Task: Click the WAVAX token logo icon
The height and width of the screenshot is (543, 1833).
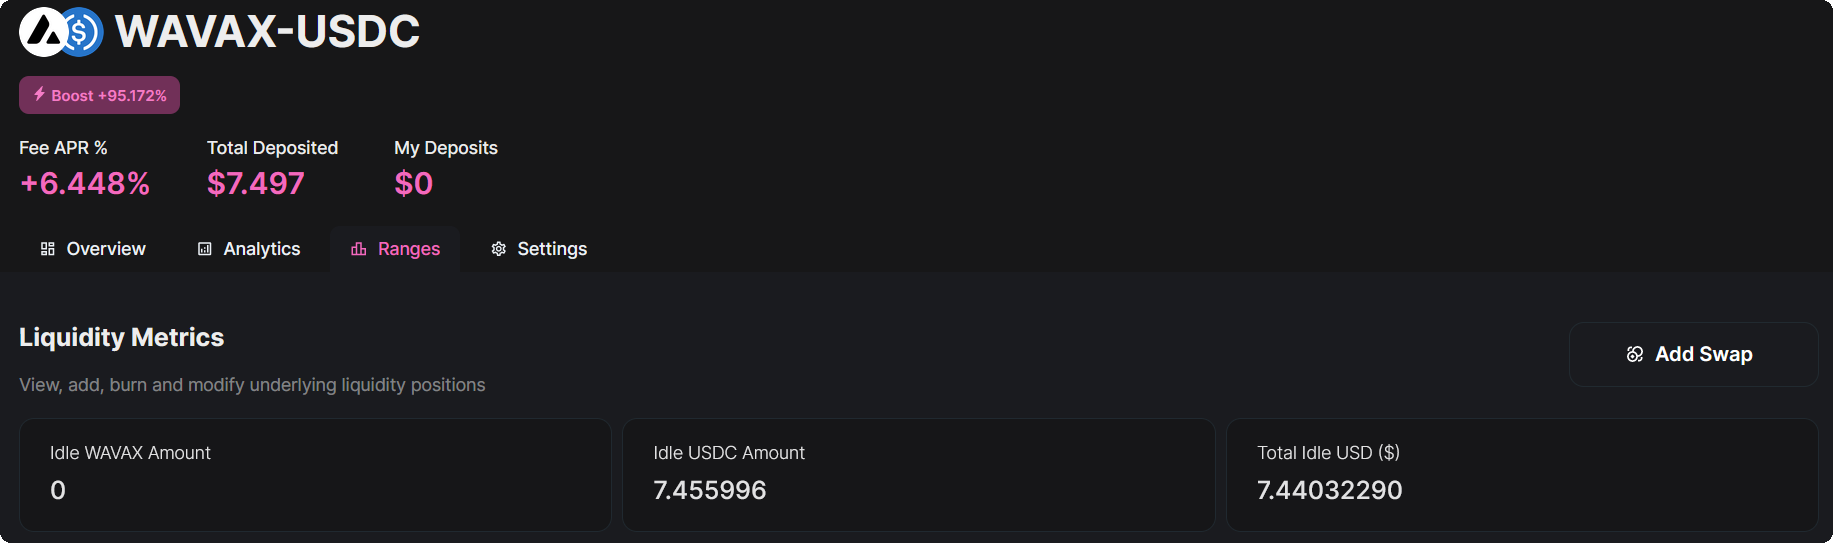Action: coord(42,32)
